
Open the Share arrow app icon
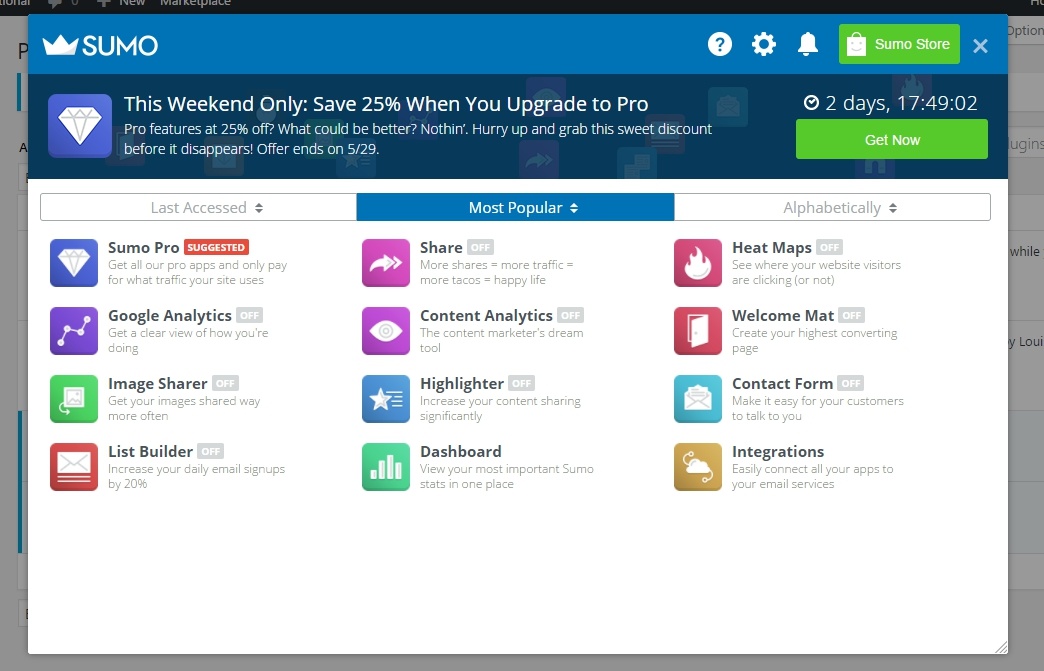386,263
